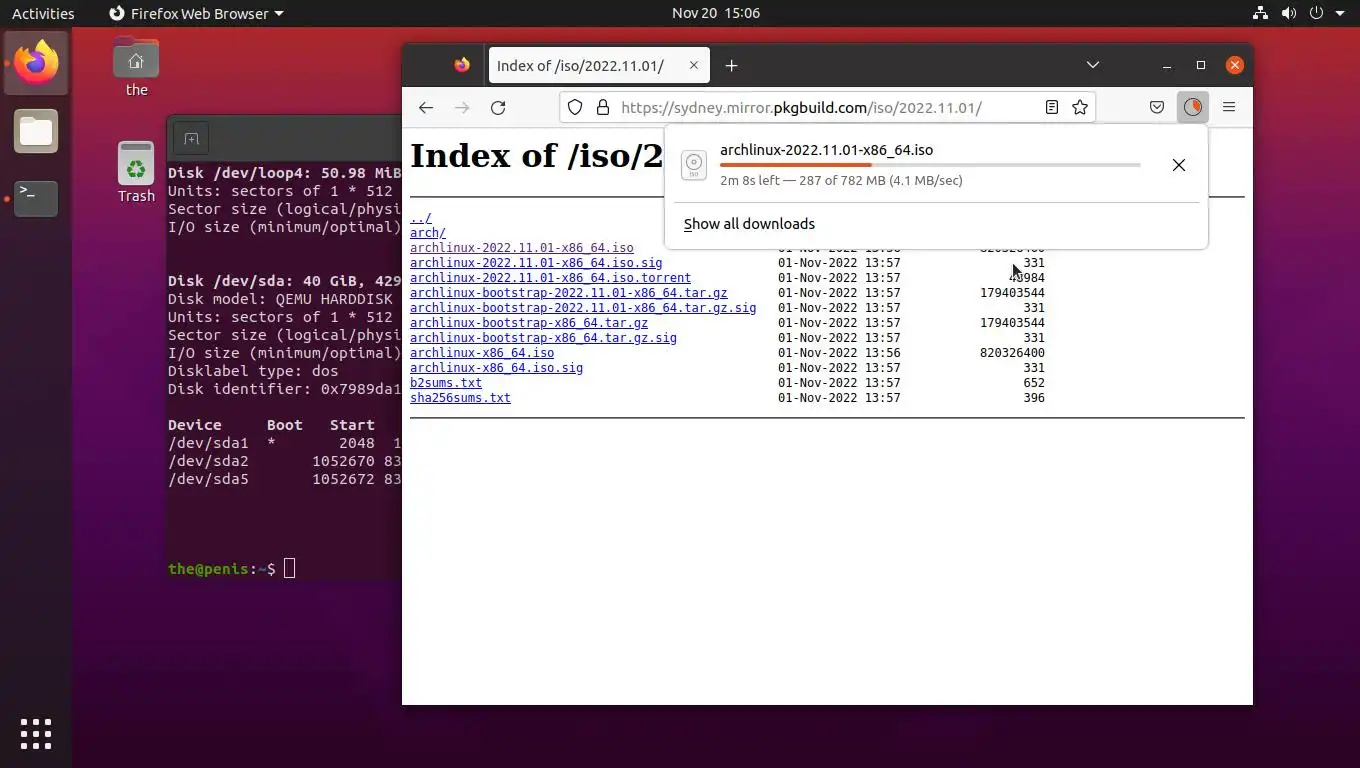Click the archlinux-x86_64.iso link

[x=482, y=352]
